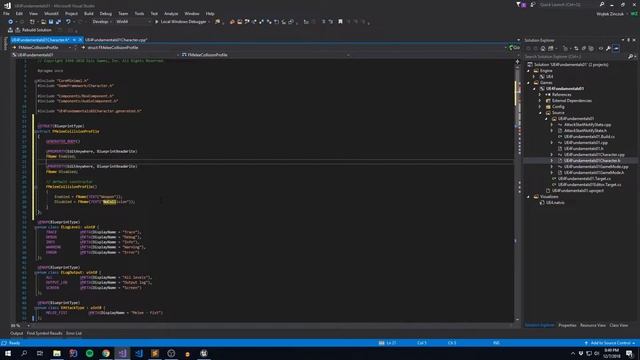Click the editor split-window handle icon
The height and width of the screenshot is (360, 640).
(518, 62)
